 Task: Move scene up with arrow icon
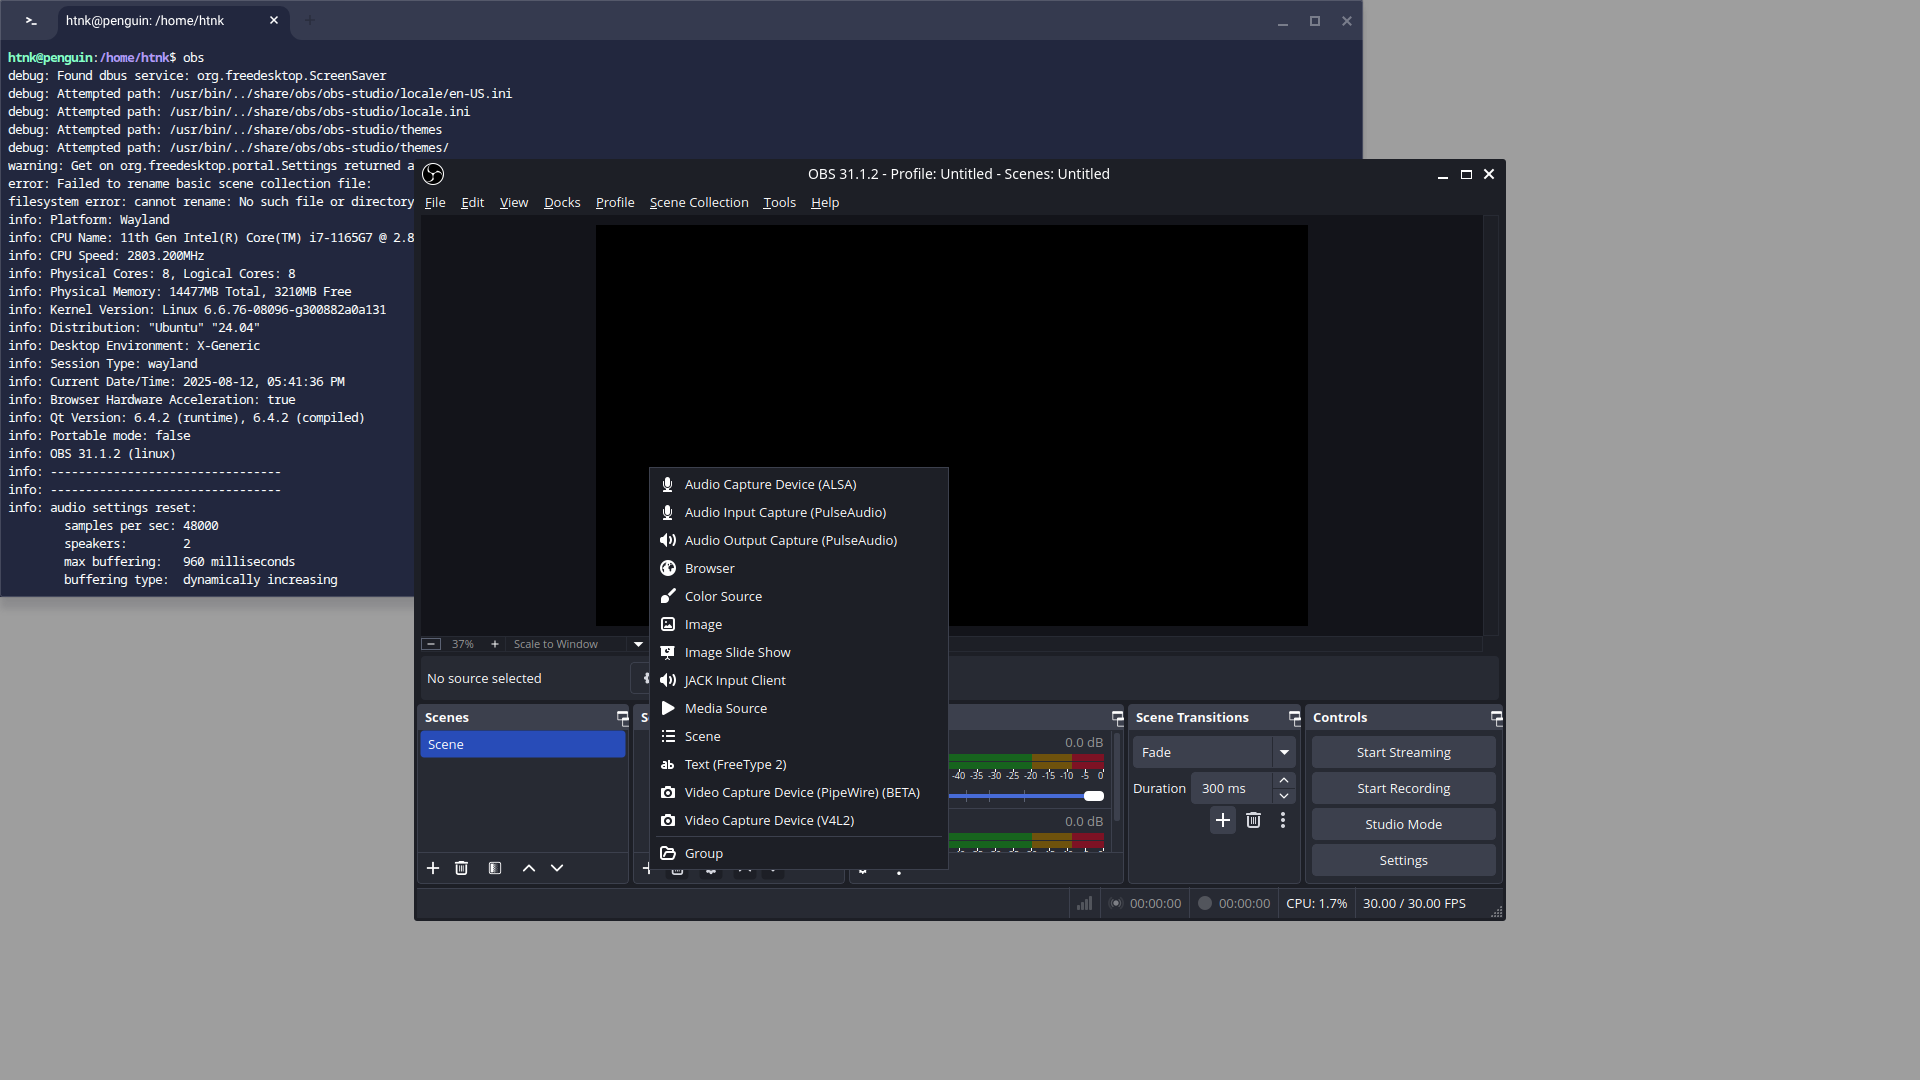click(x=529, y=868)
